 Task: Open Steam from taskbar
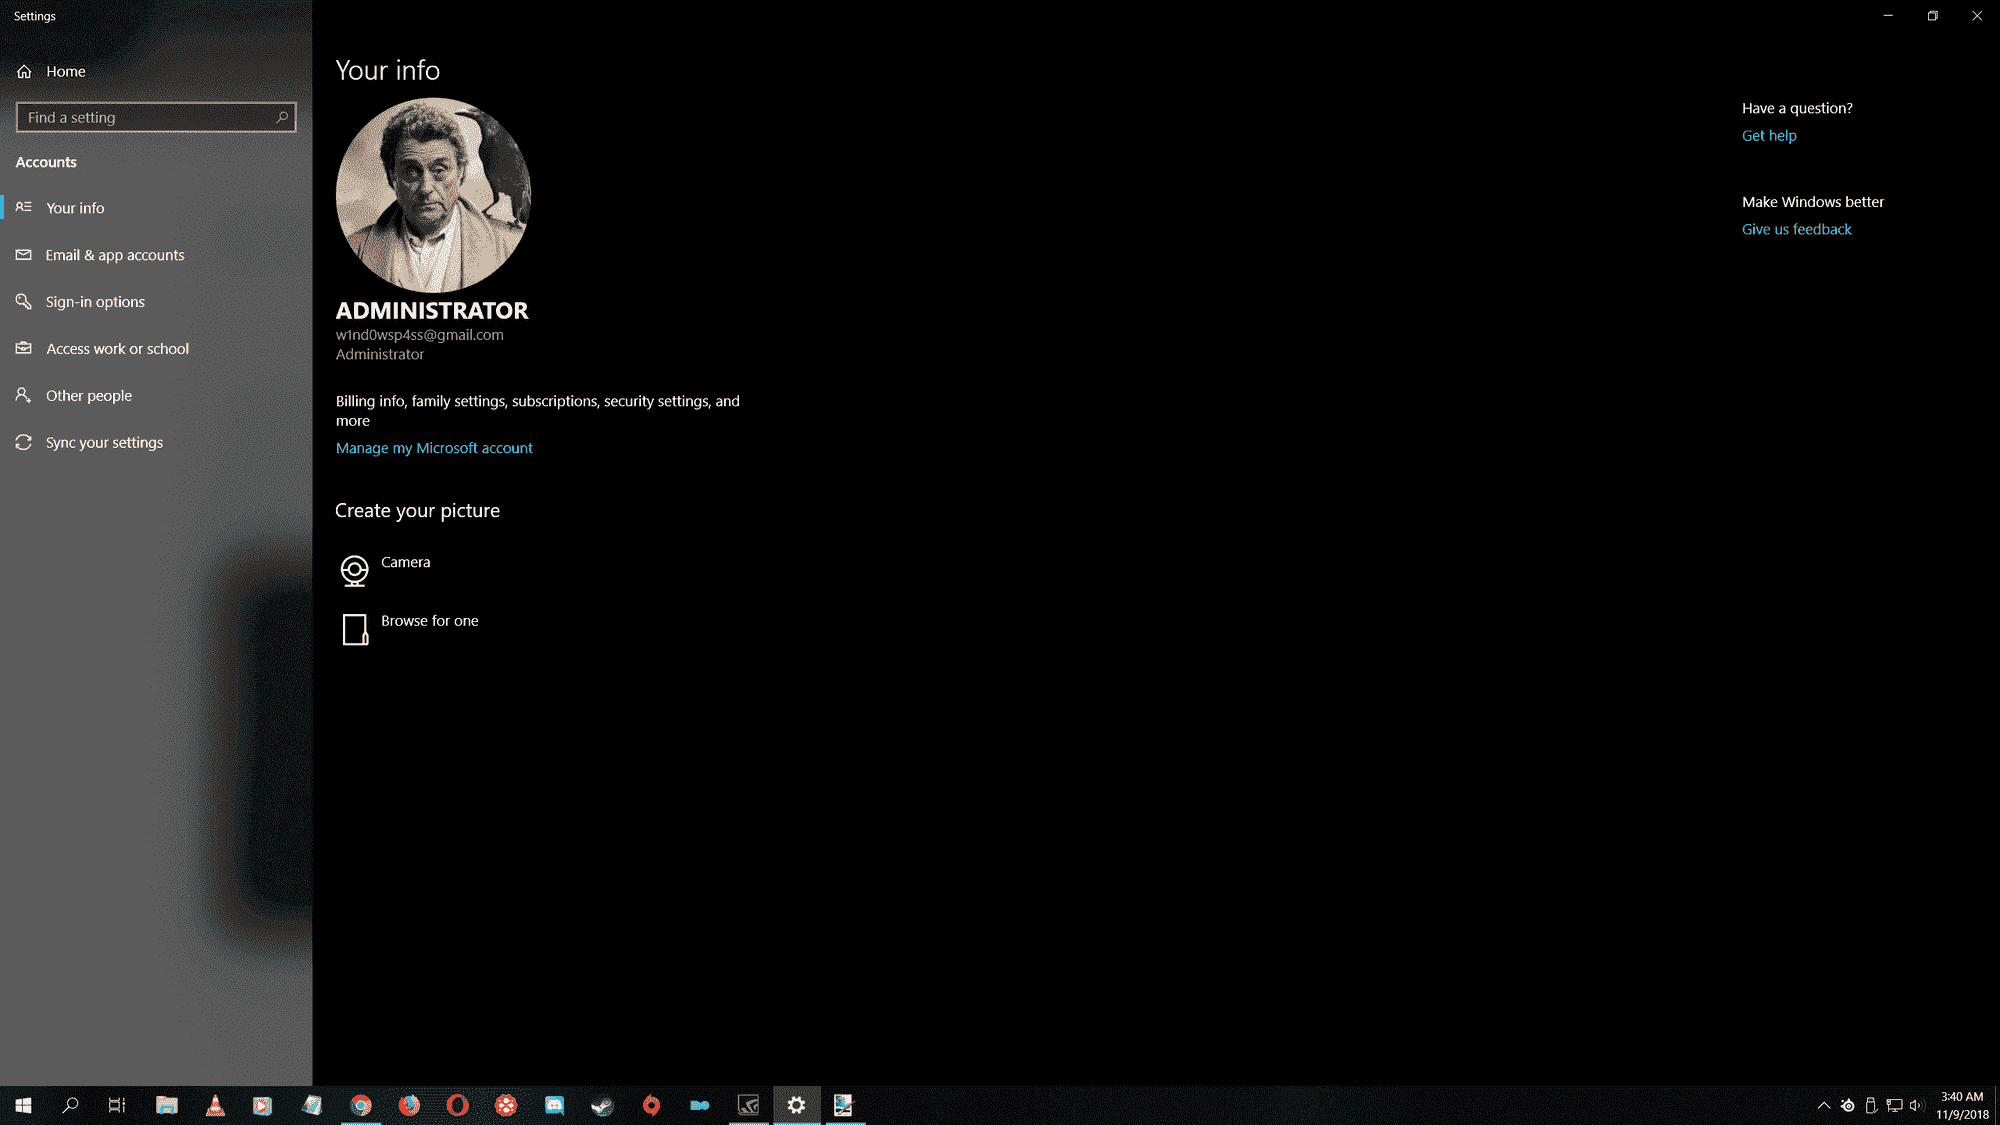pos(602,1105)
